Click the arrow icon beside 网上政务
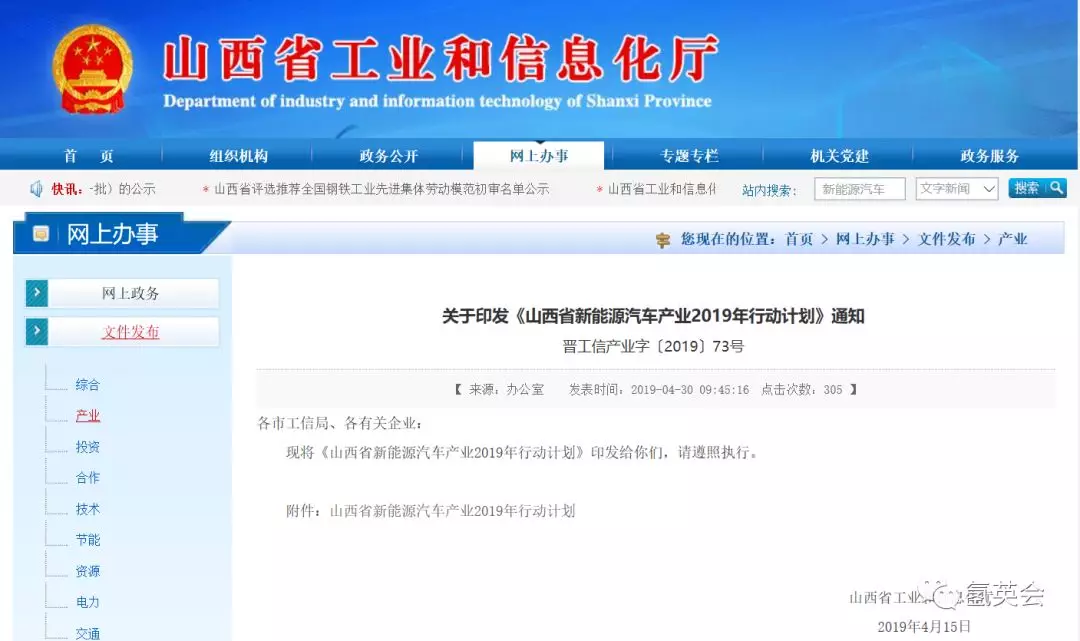The width and height of the screenshot is (1080, 641). [37, 293]
